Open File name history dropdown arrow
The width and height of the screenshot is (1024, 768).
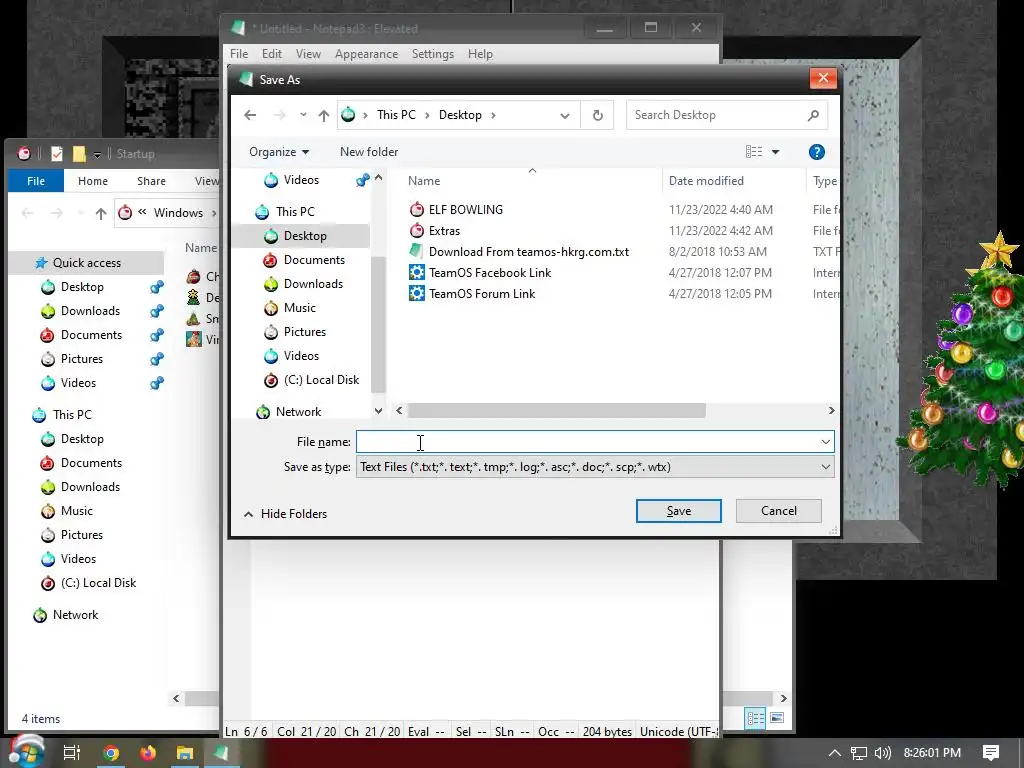click(x=825, y=442)
